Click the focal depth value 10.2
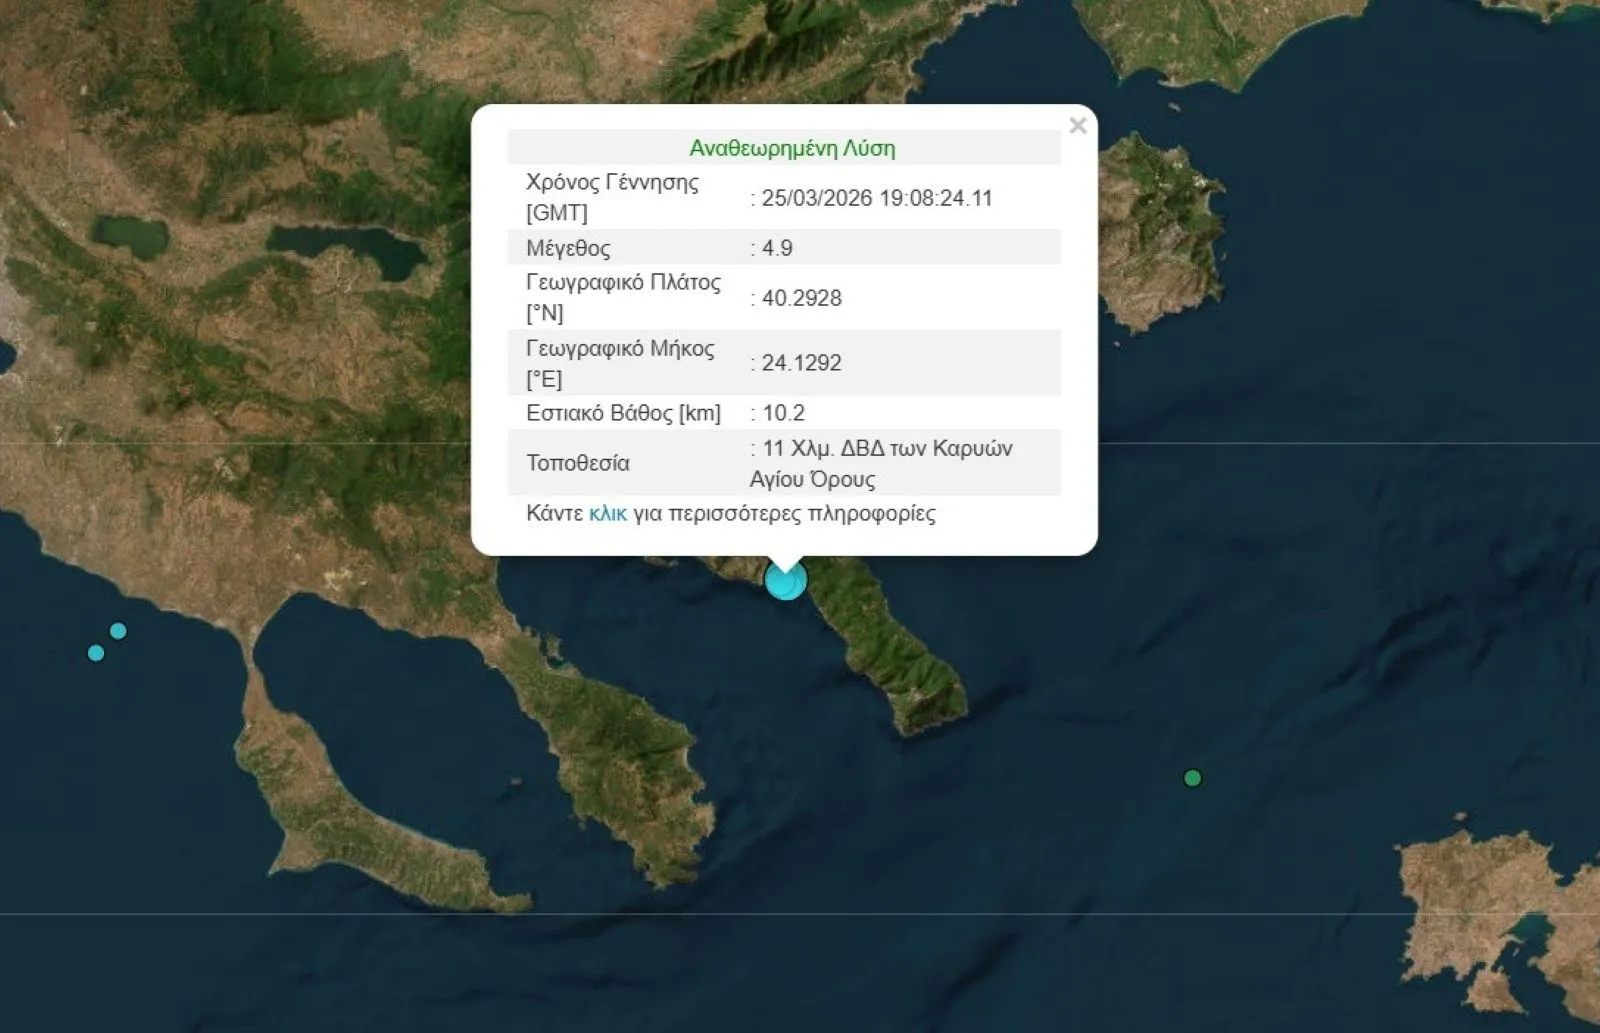 click(x=783, y=413)
